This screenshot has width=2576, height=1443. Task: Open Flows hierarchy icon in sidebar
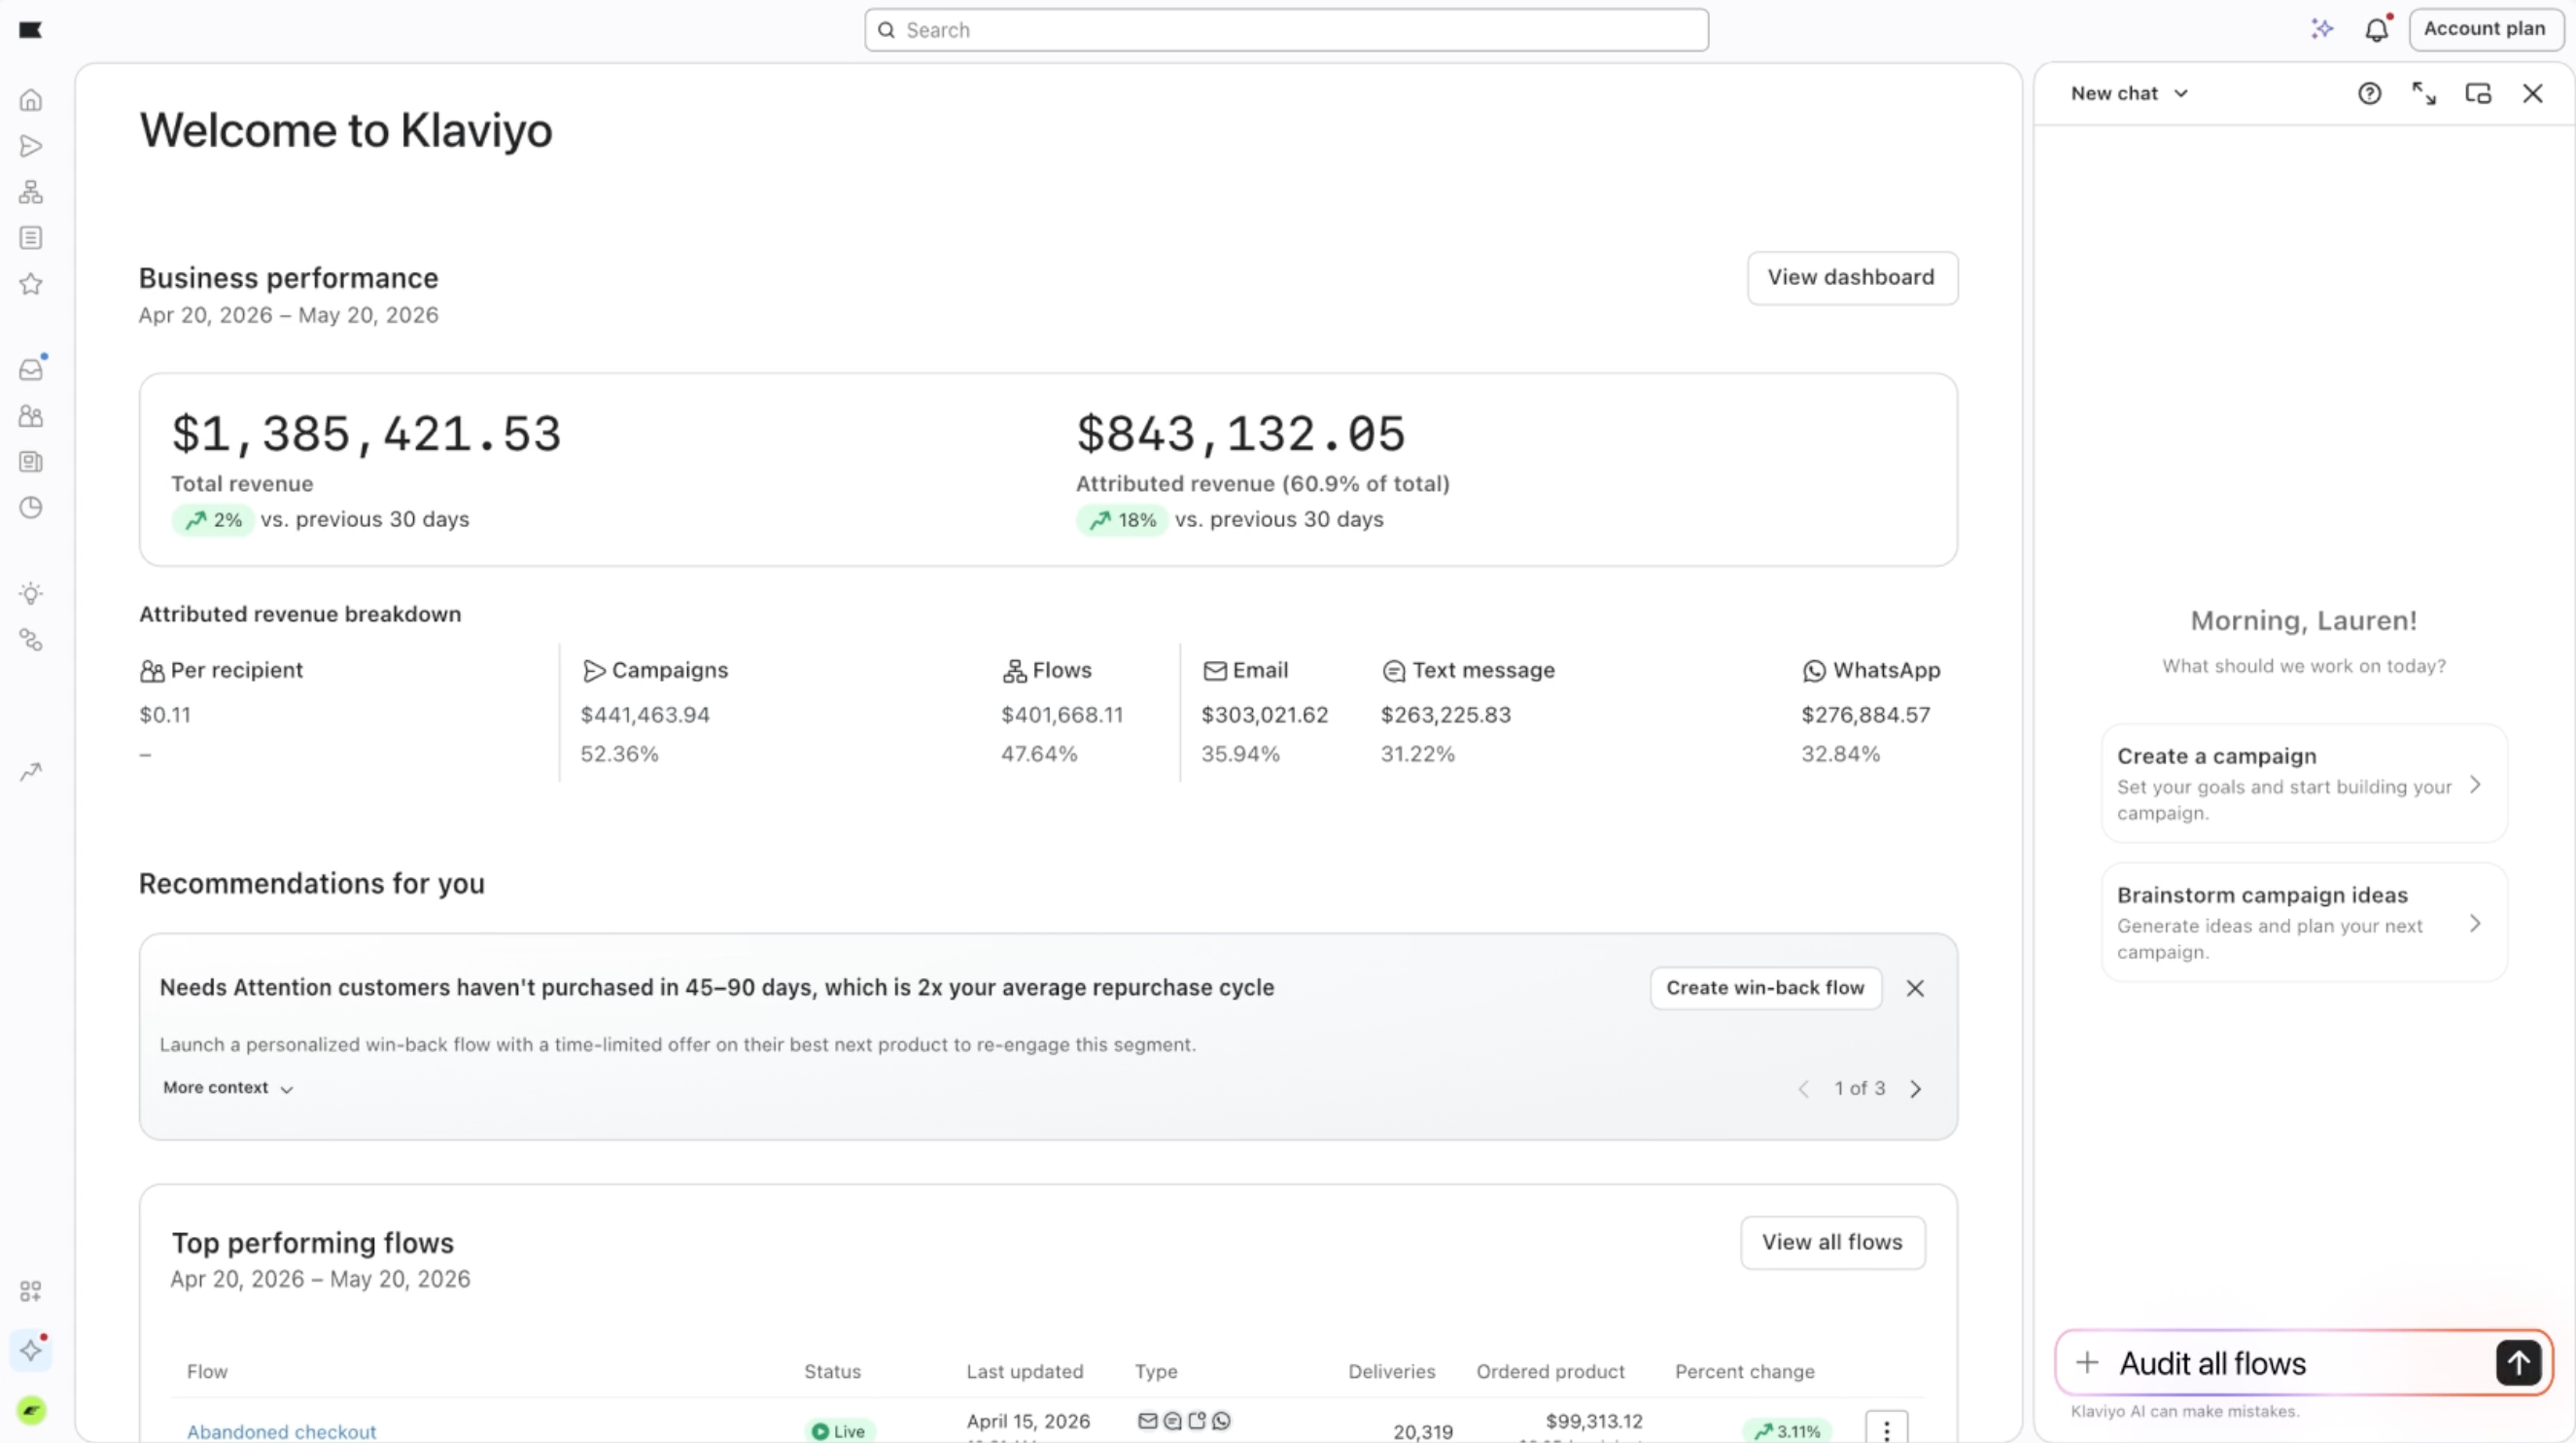[31, 192]
